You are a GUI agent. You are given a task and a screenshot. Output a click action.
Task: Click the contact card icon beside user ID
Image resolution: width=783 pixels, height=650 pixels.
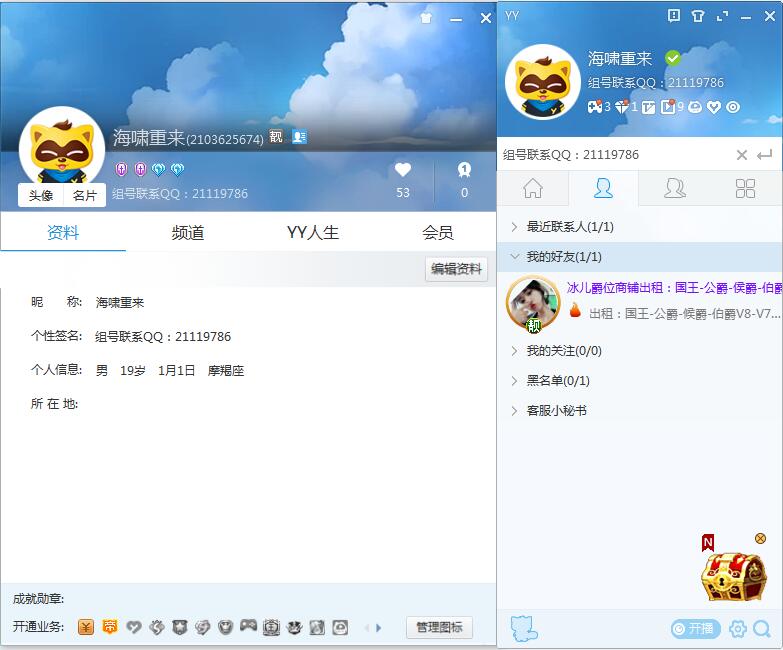299,136
